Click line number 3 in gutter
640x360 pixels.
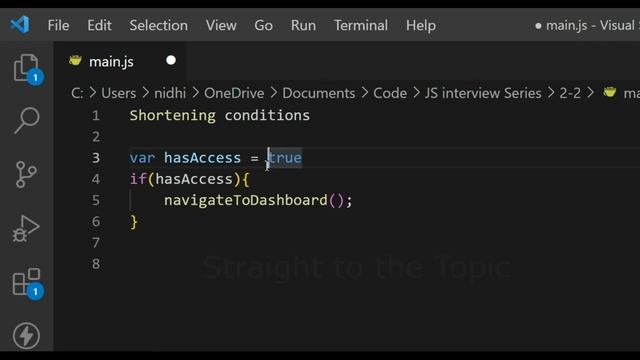(96, 158)
